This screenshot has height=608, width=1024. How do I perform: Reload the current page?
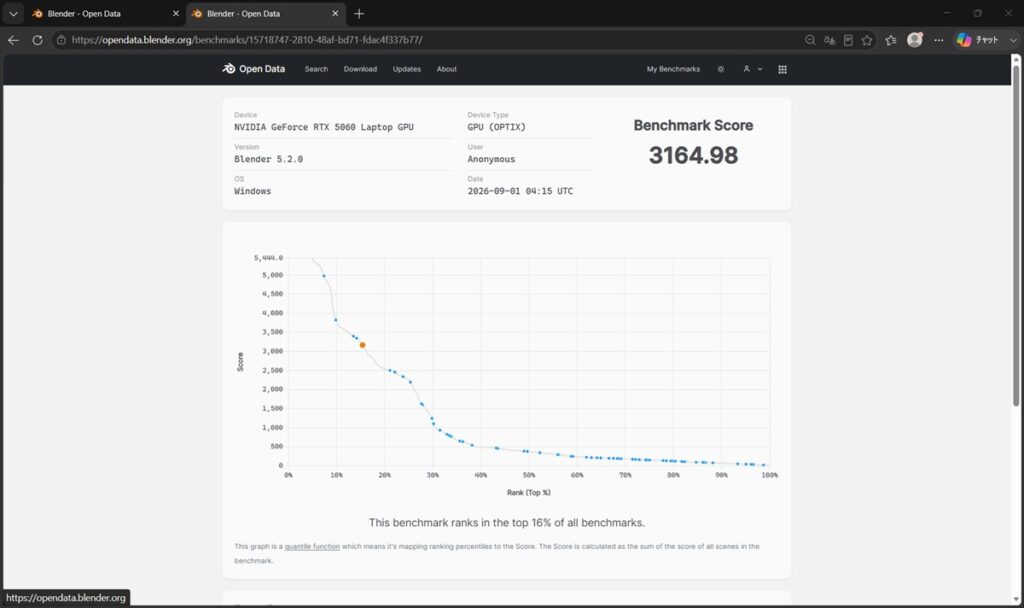coord(37,40)
